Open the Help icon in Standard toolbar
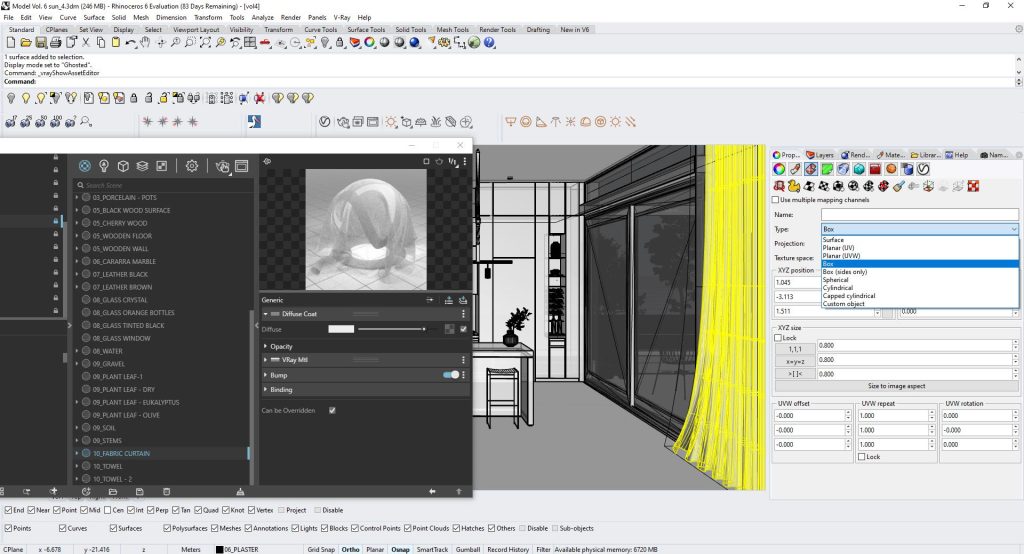 pyautogui.click(x=489, y=42)
